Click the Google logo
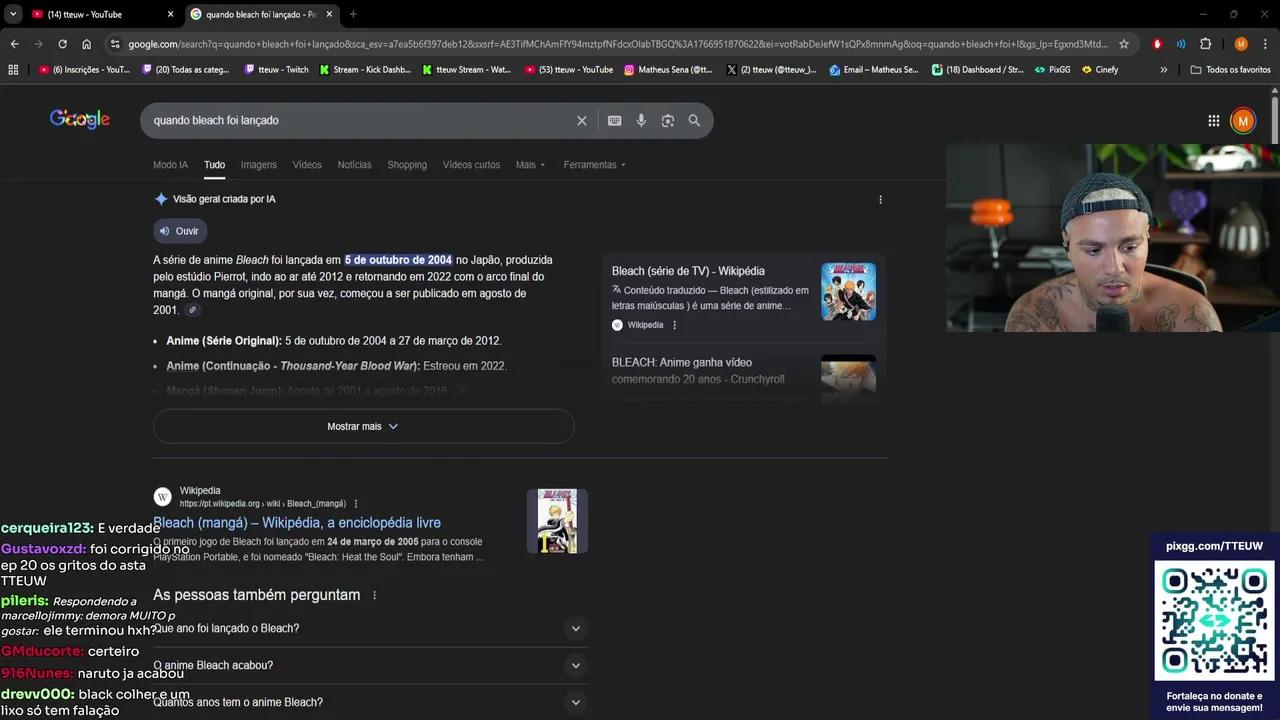Viewport: 1280px width, 720px height. [x=80, y=120]
